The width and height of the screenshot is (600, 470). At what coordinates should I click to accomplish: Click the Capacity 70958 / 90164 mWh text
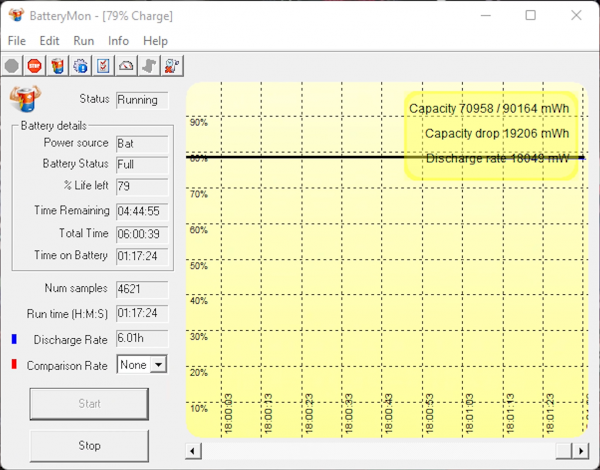tap(489, 109)
